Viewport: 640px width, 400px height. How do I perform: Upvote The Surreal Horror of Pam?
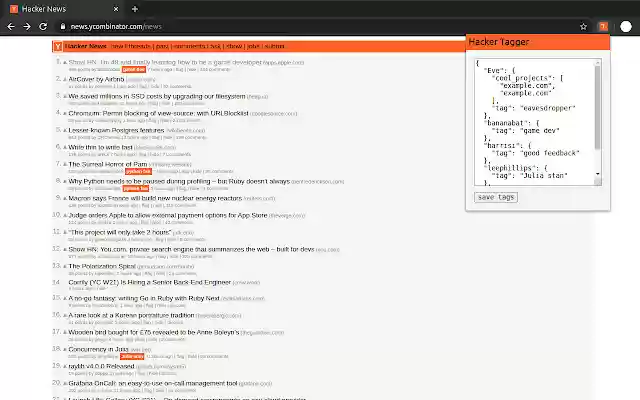65,164
